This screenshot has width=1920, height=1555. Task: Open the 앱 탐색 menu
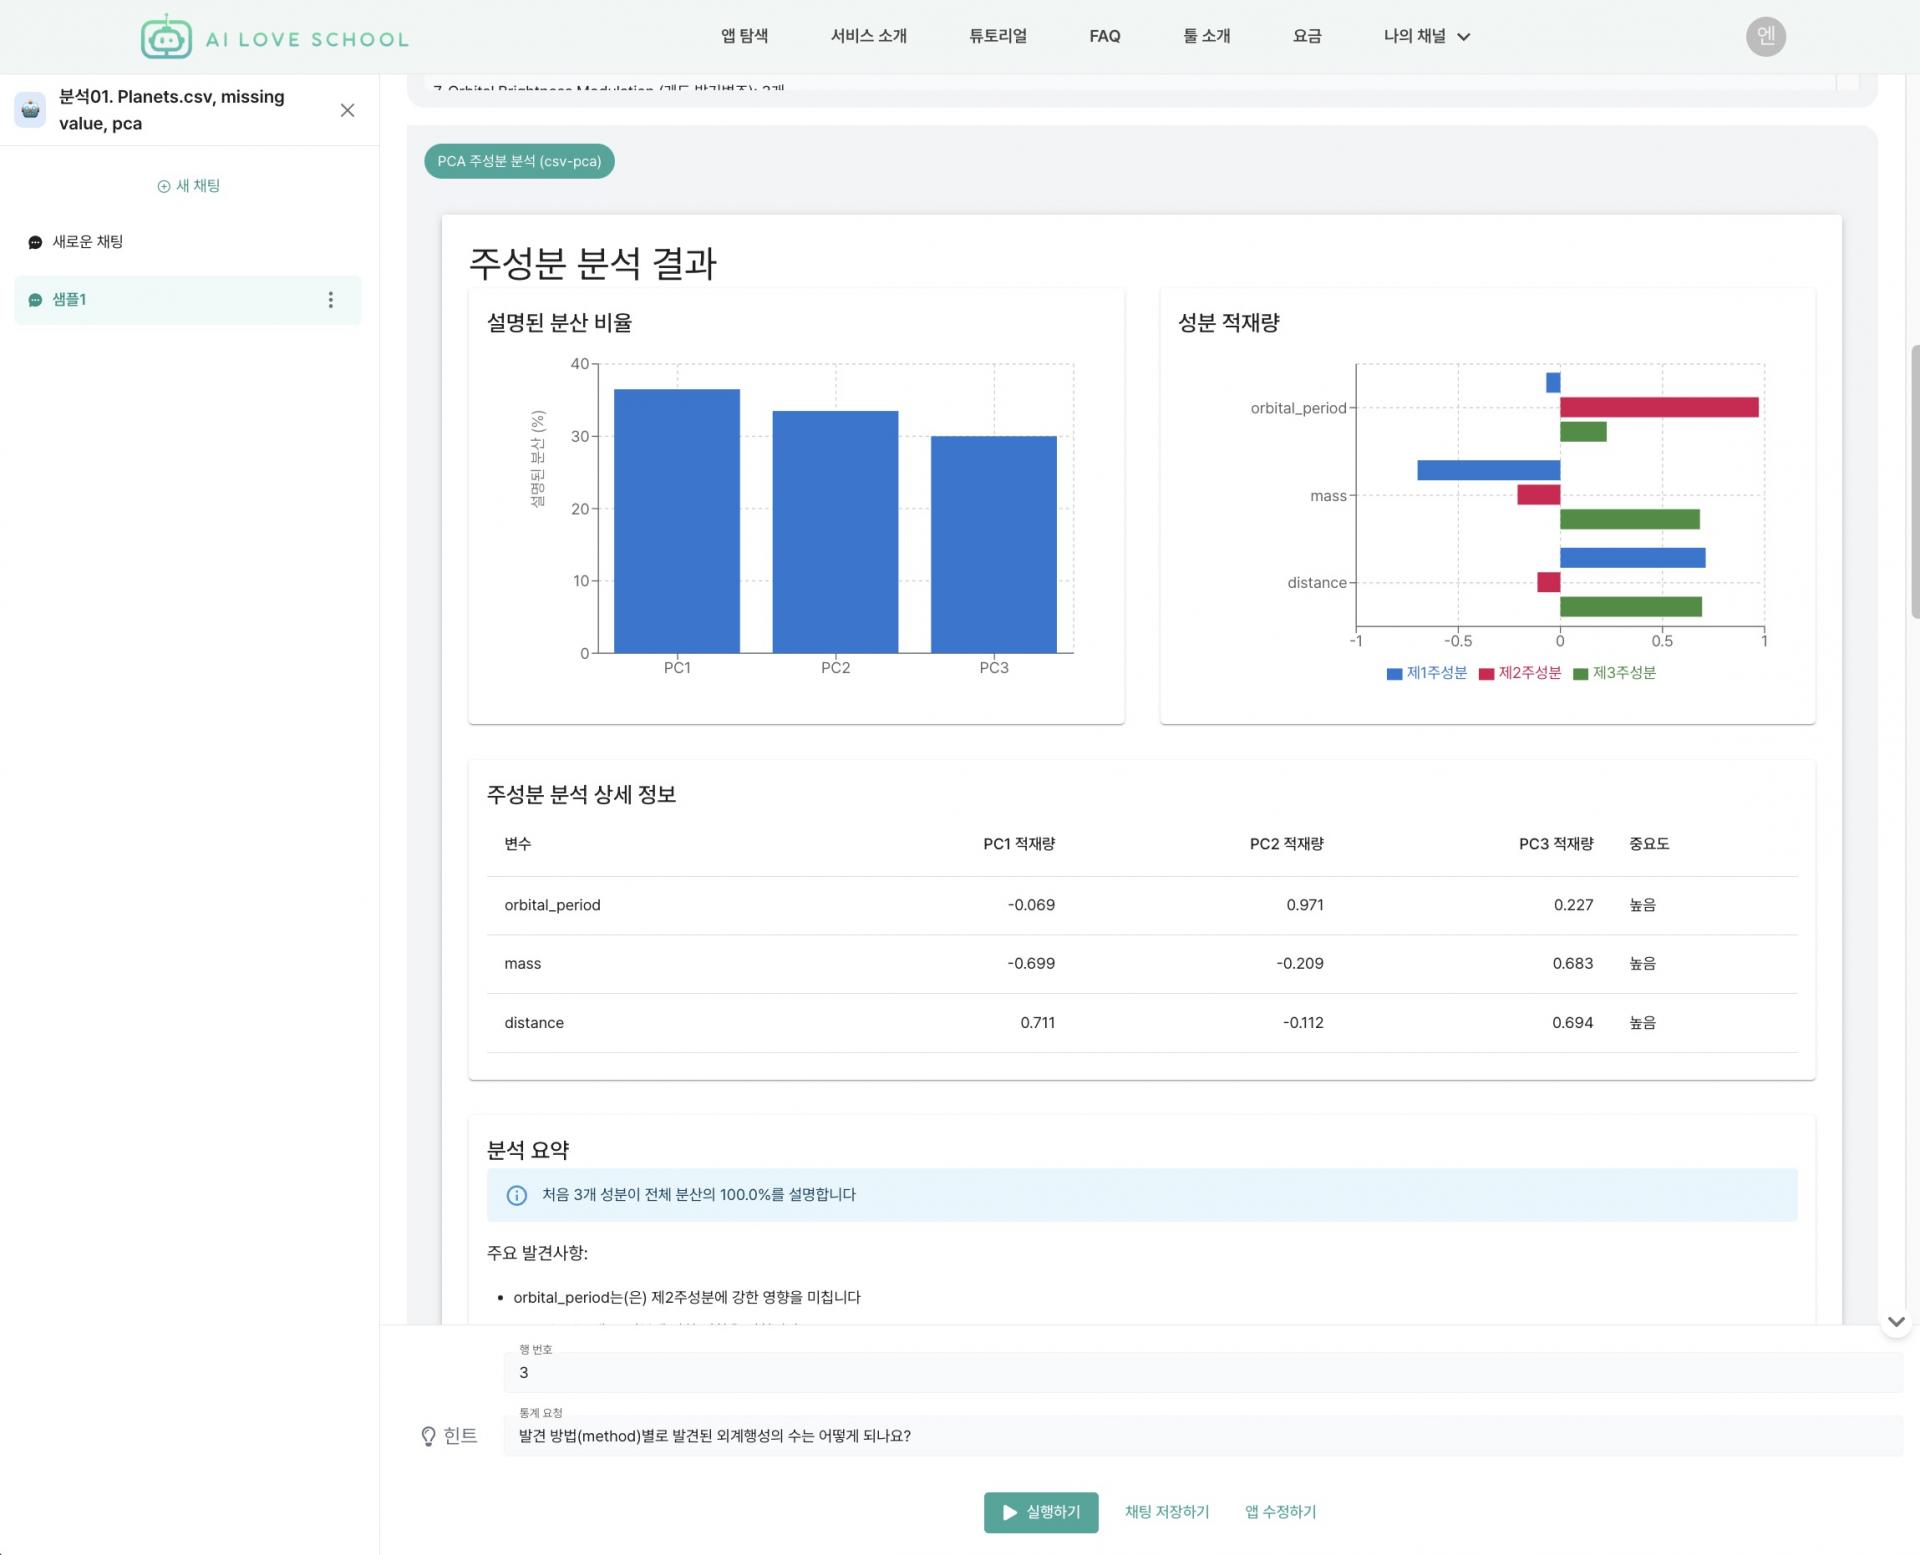(x=744, y=36)
